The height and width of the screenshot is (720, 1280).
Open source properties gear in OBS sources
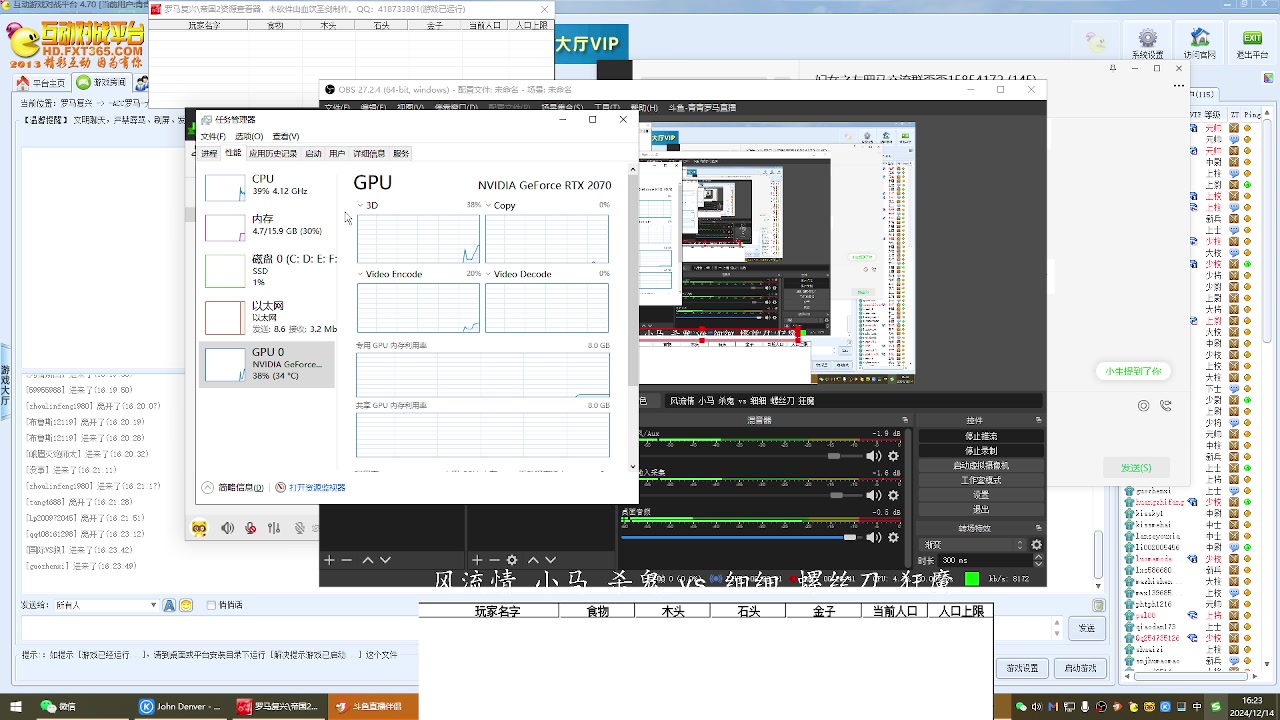point(512,560)
